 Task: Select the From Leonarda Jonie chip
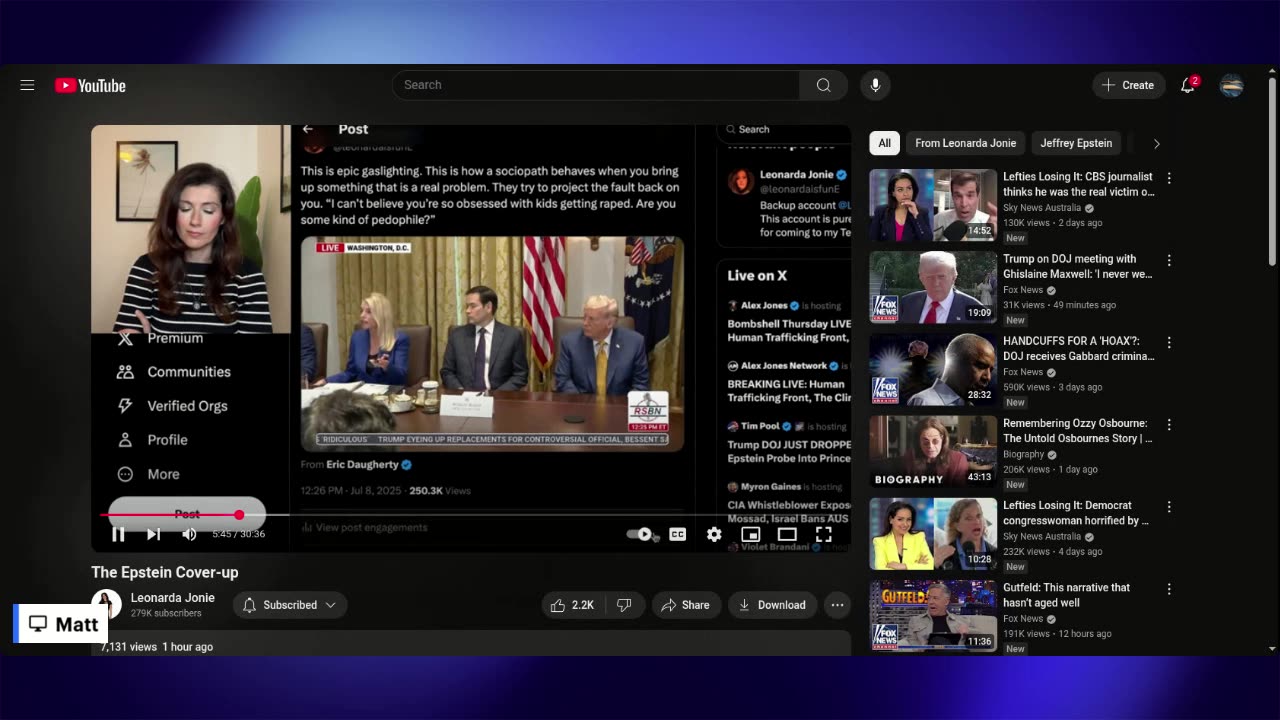pos(965,143)
